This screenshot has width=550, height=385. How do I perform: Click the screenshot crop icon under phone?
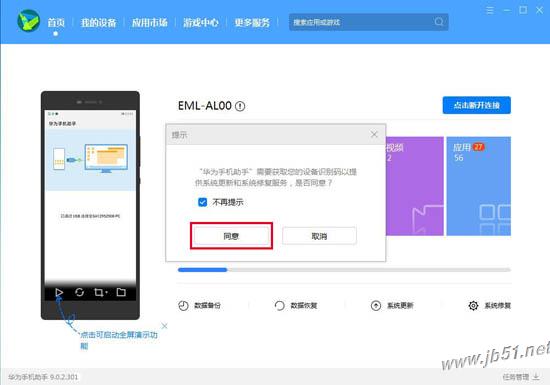[100, 292]
